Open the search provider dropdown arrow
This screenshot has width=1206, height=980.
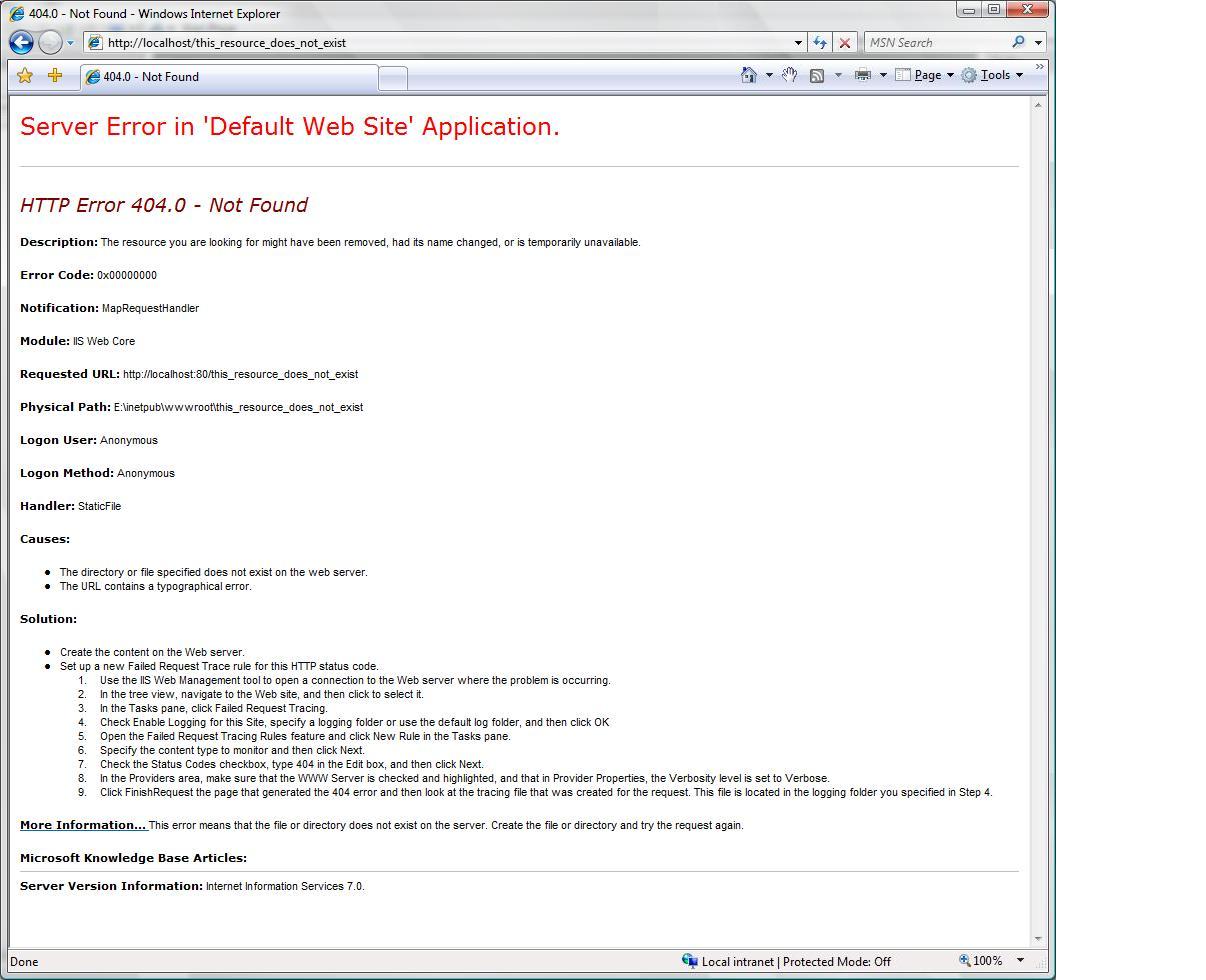point(1038,42)
